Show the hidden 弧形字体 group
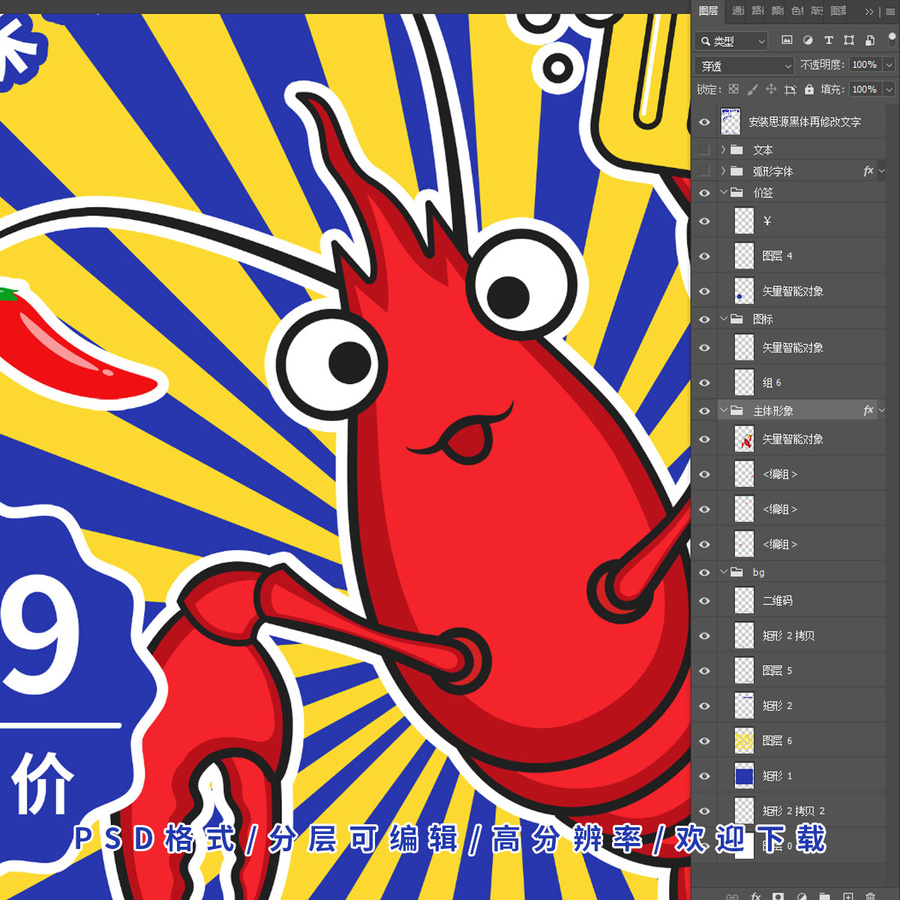Image resolution: width=900 pixels, height=900 pixels. pos(704,171)
